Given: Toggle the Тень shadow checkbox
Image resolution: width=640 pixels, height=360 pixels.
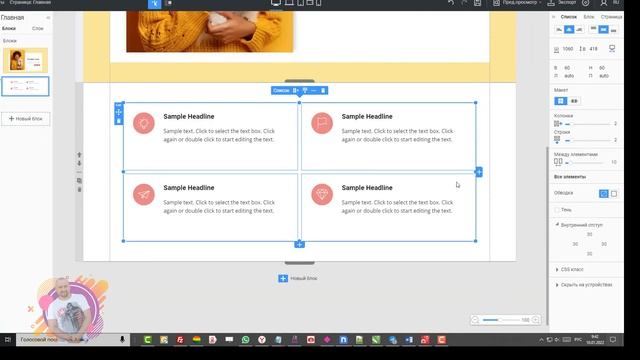Looking at the screenshot, I should 557,210.
